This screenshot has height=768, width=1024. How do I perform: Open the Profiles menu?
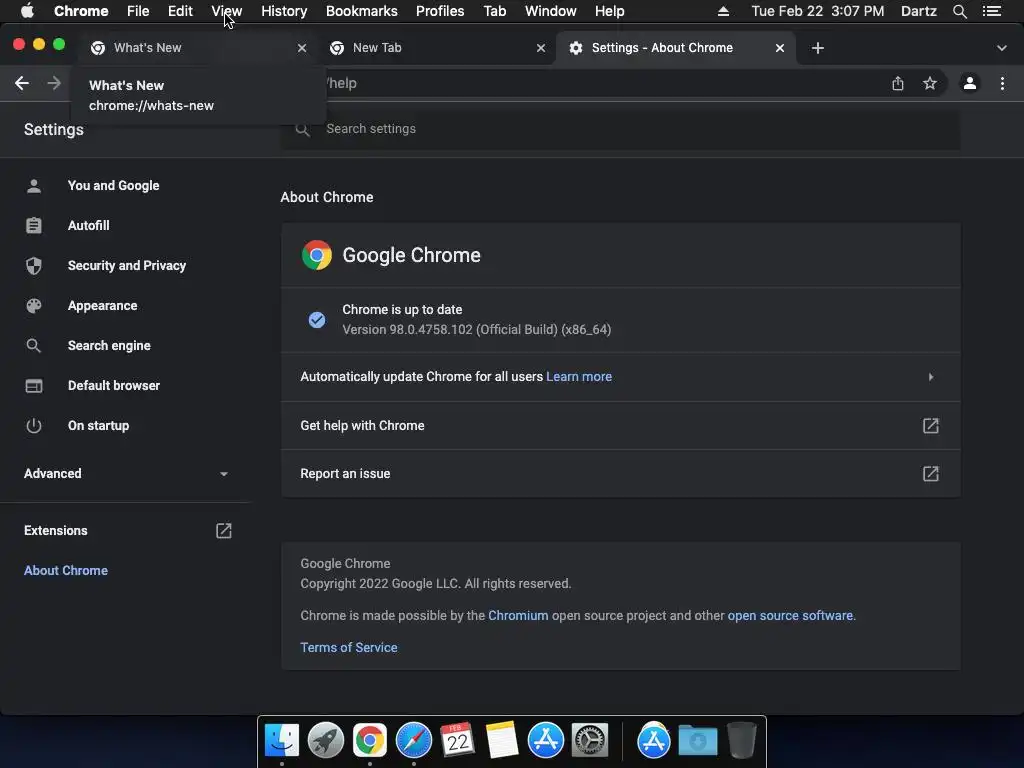(x=440, y=11)
